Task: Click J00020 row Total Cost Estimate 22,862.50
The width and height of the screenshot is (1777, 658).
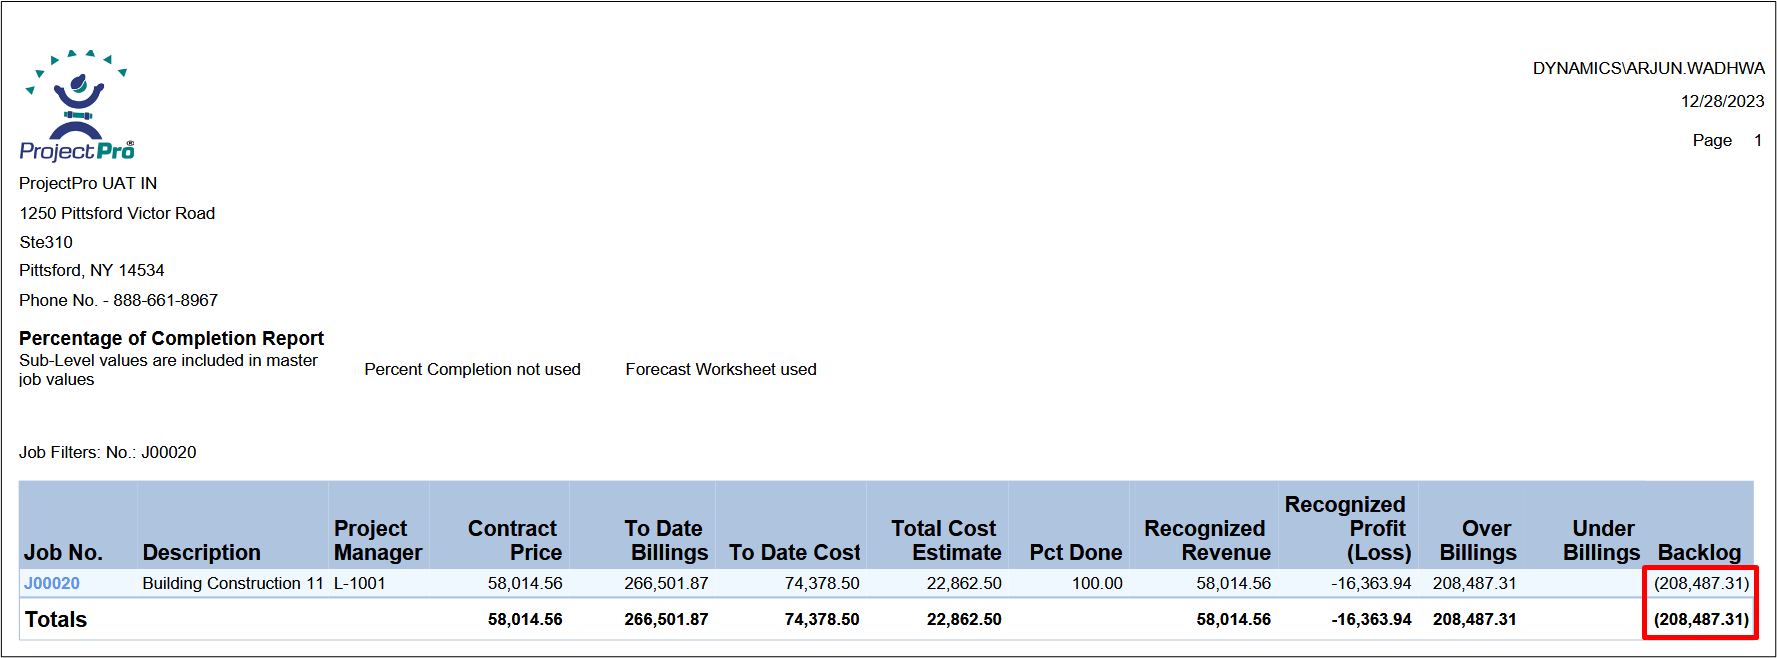Action: pyautogui.click(x=964, y=583)
